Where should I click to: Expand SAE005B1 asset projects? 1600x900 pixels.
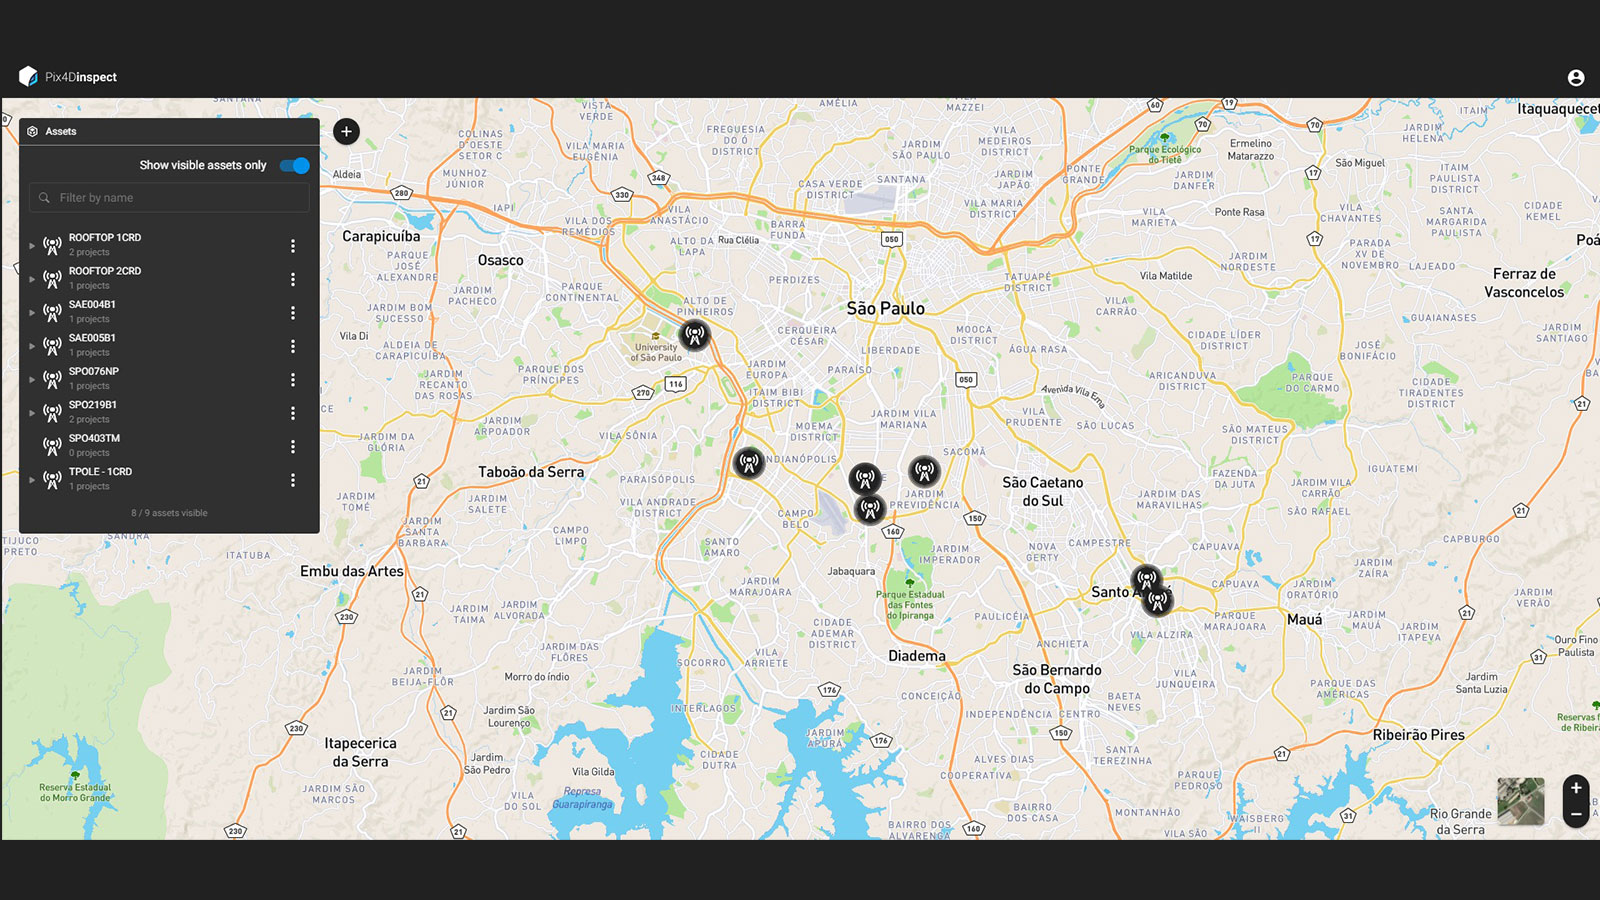pyautogui.click(x=32, y=346)
